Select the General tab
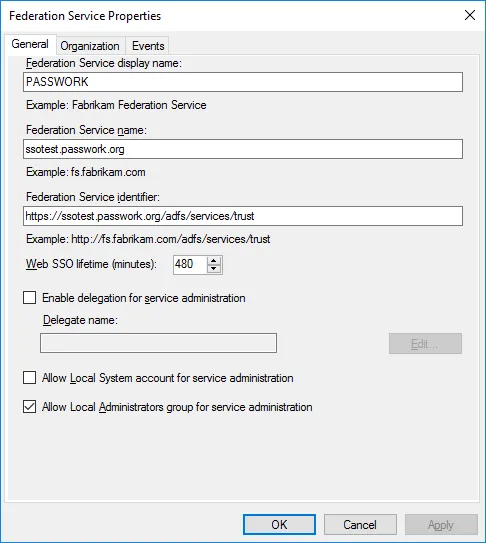This screenshot has height=543, width=486. [30, 44]
